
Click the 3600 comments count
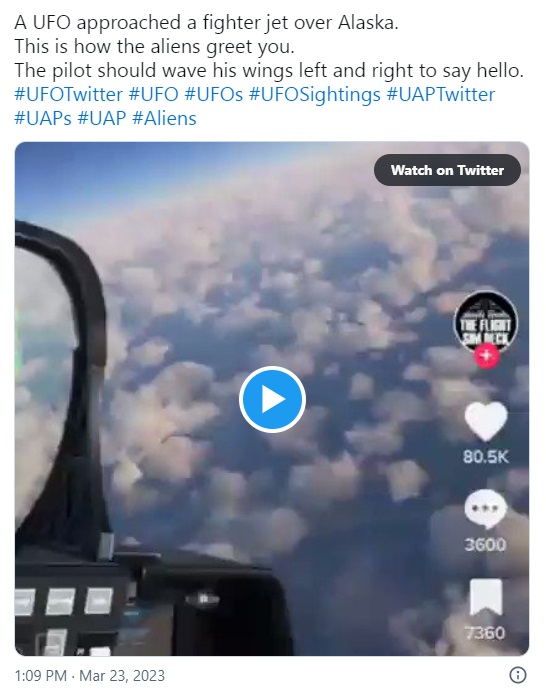click(x=486, y=545)
